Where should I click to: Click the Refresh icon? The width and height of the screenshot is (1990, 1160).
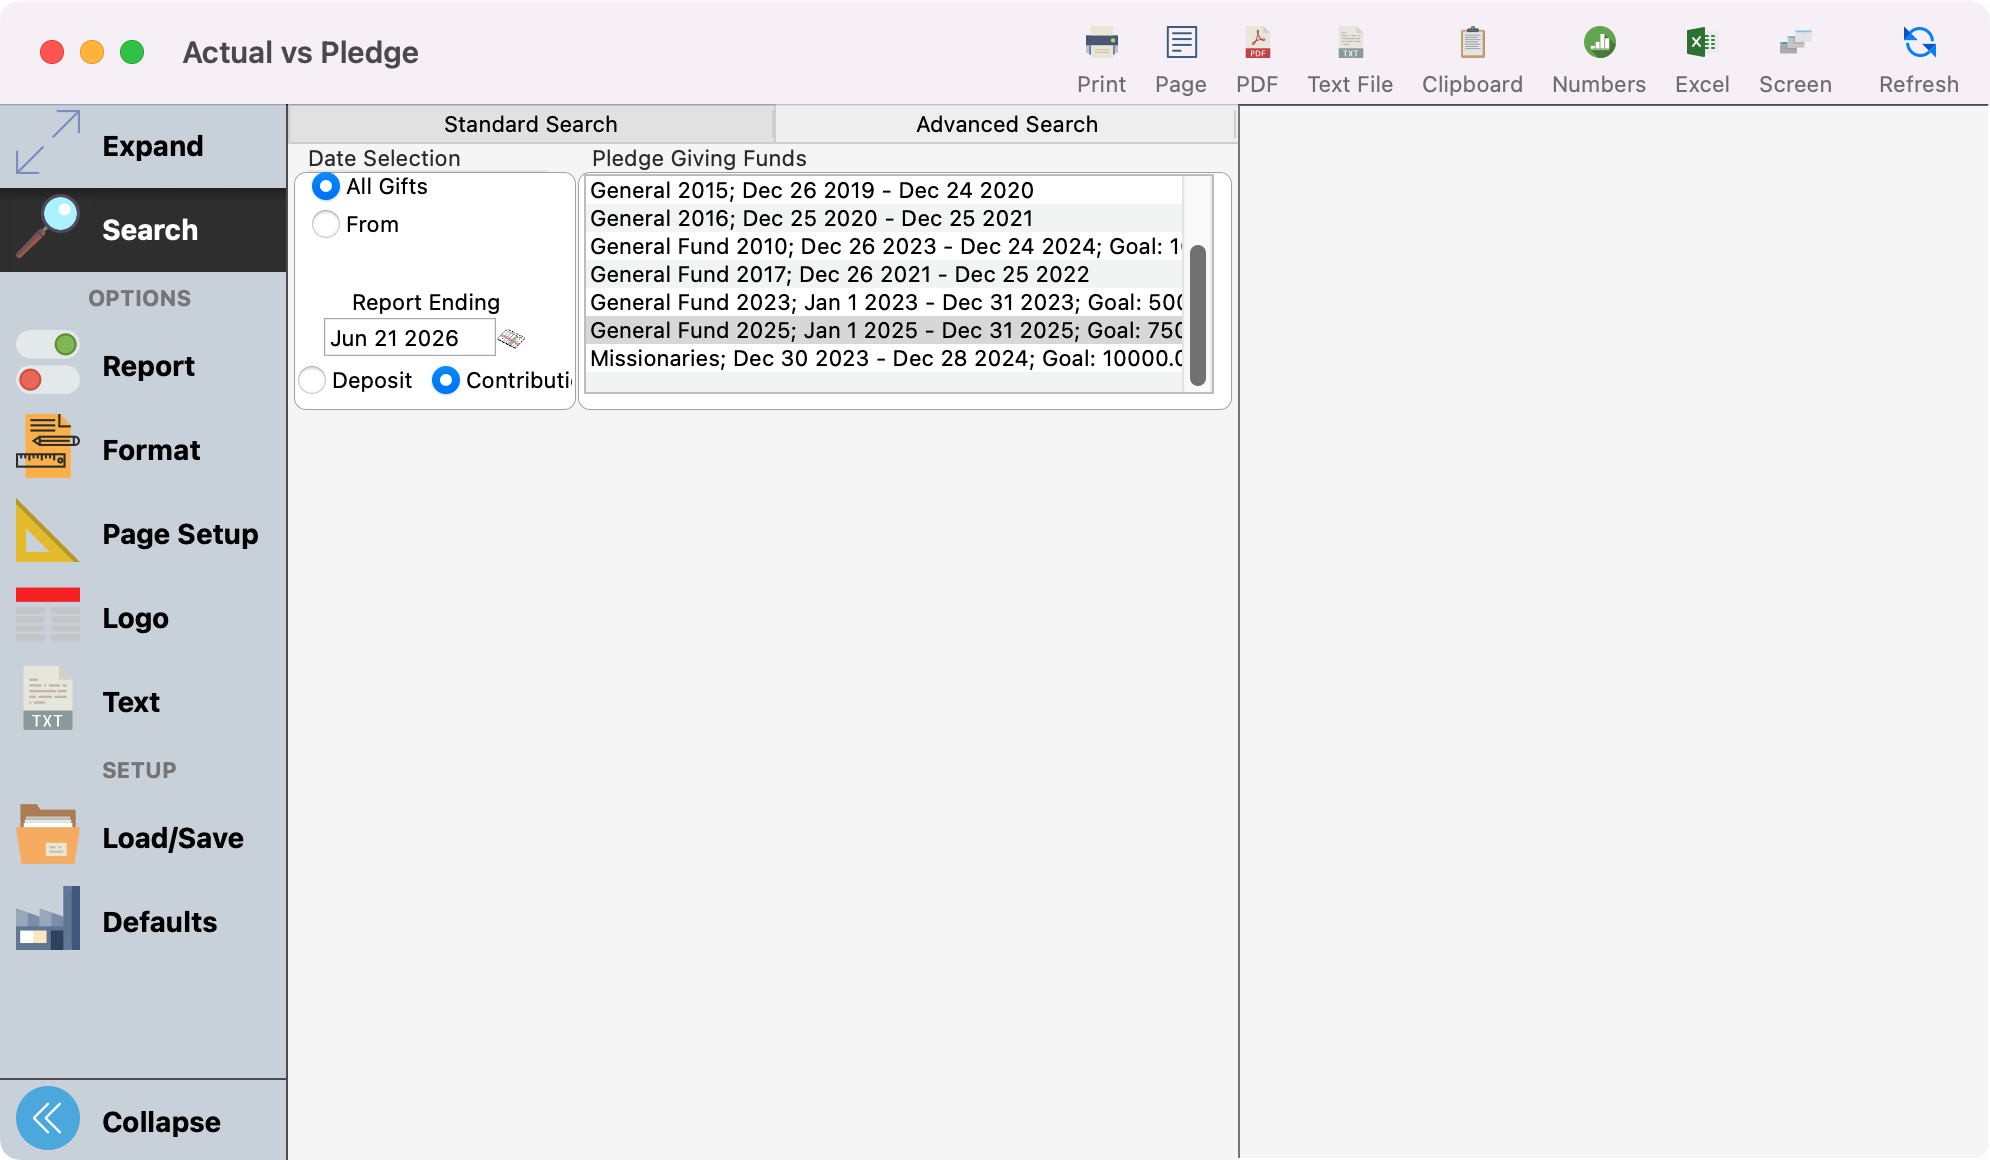tap(1918, 44)
